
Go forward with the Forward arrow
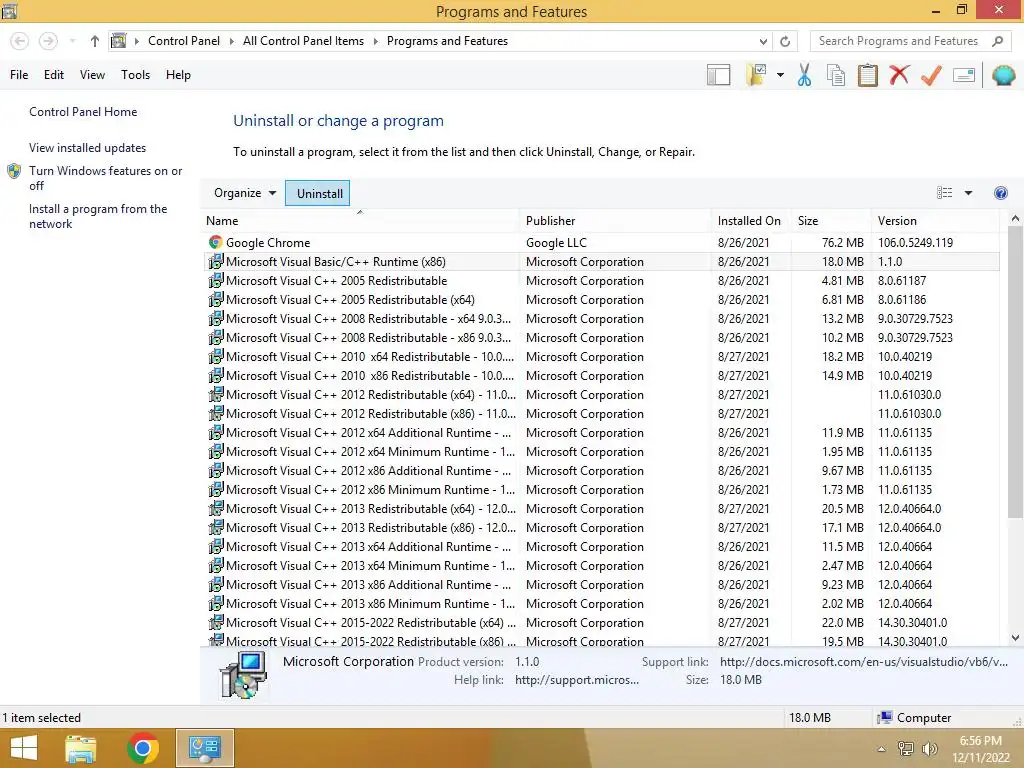pyautogui.click(x=48, y=41)
